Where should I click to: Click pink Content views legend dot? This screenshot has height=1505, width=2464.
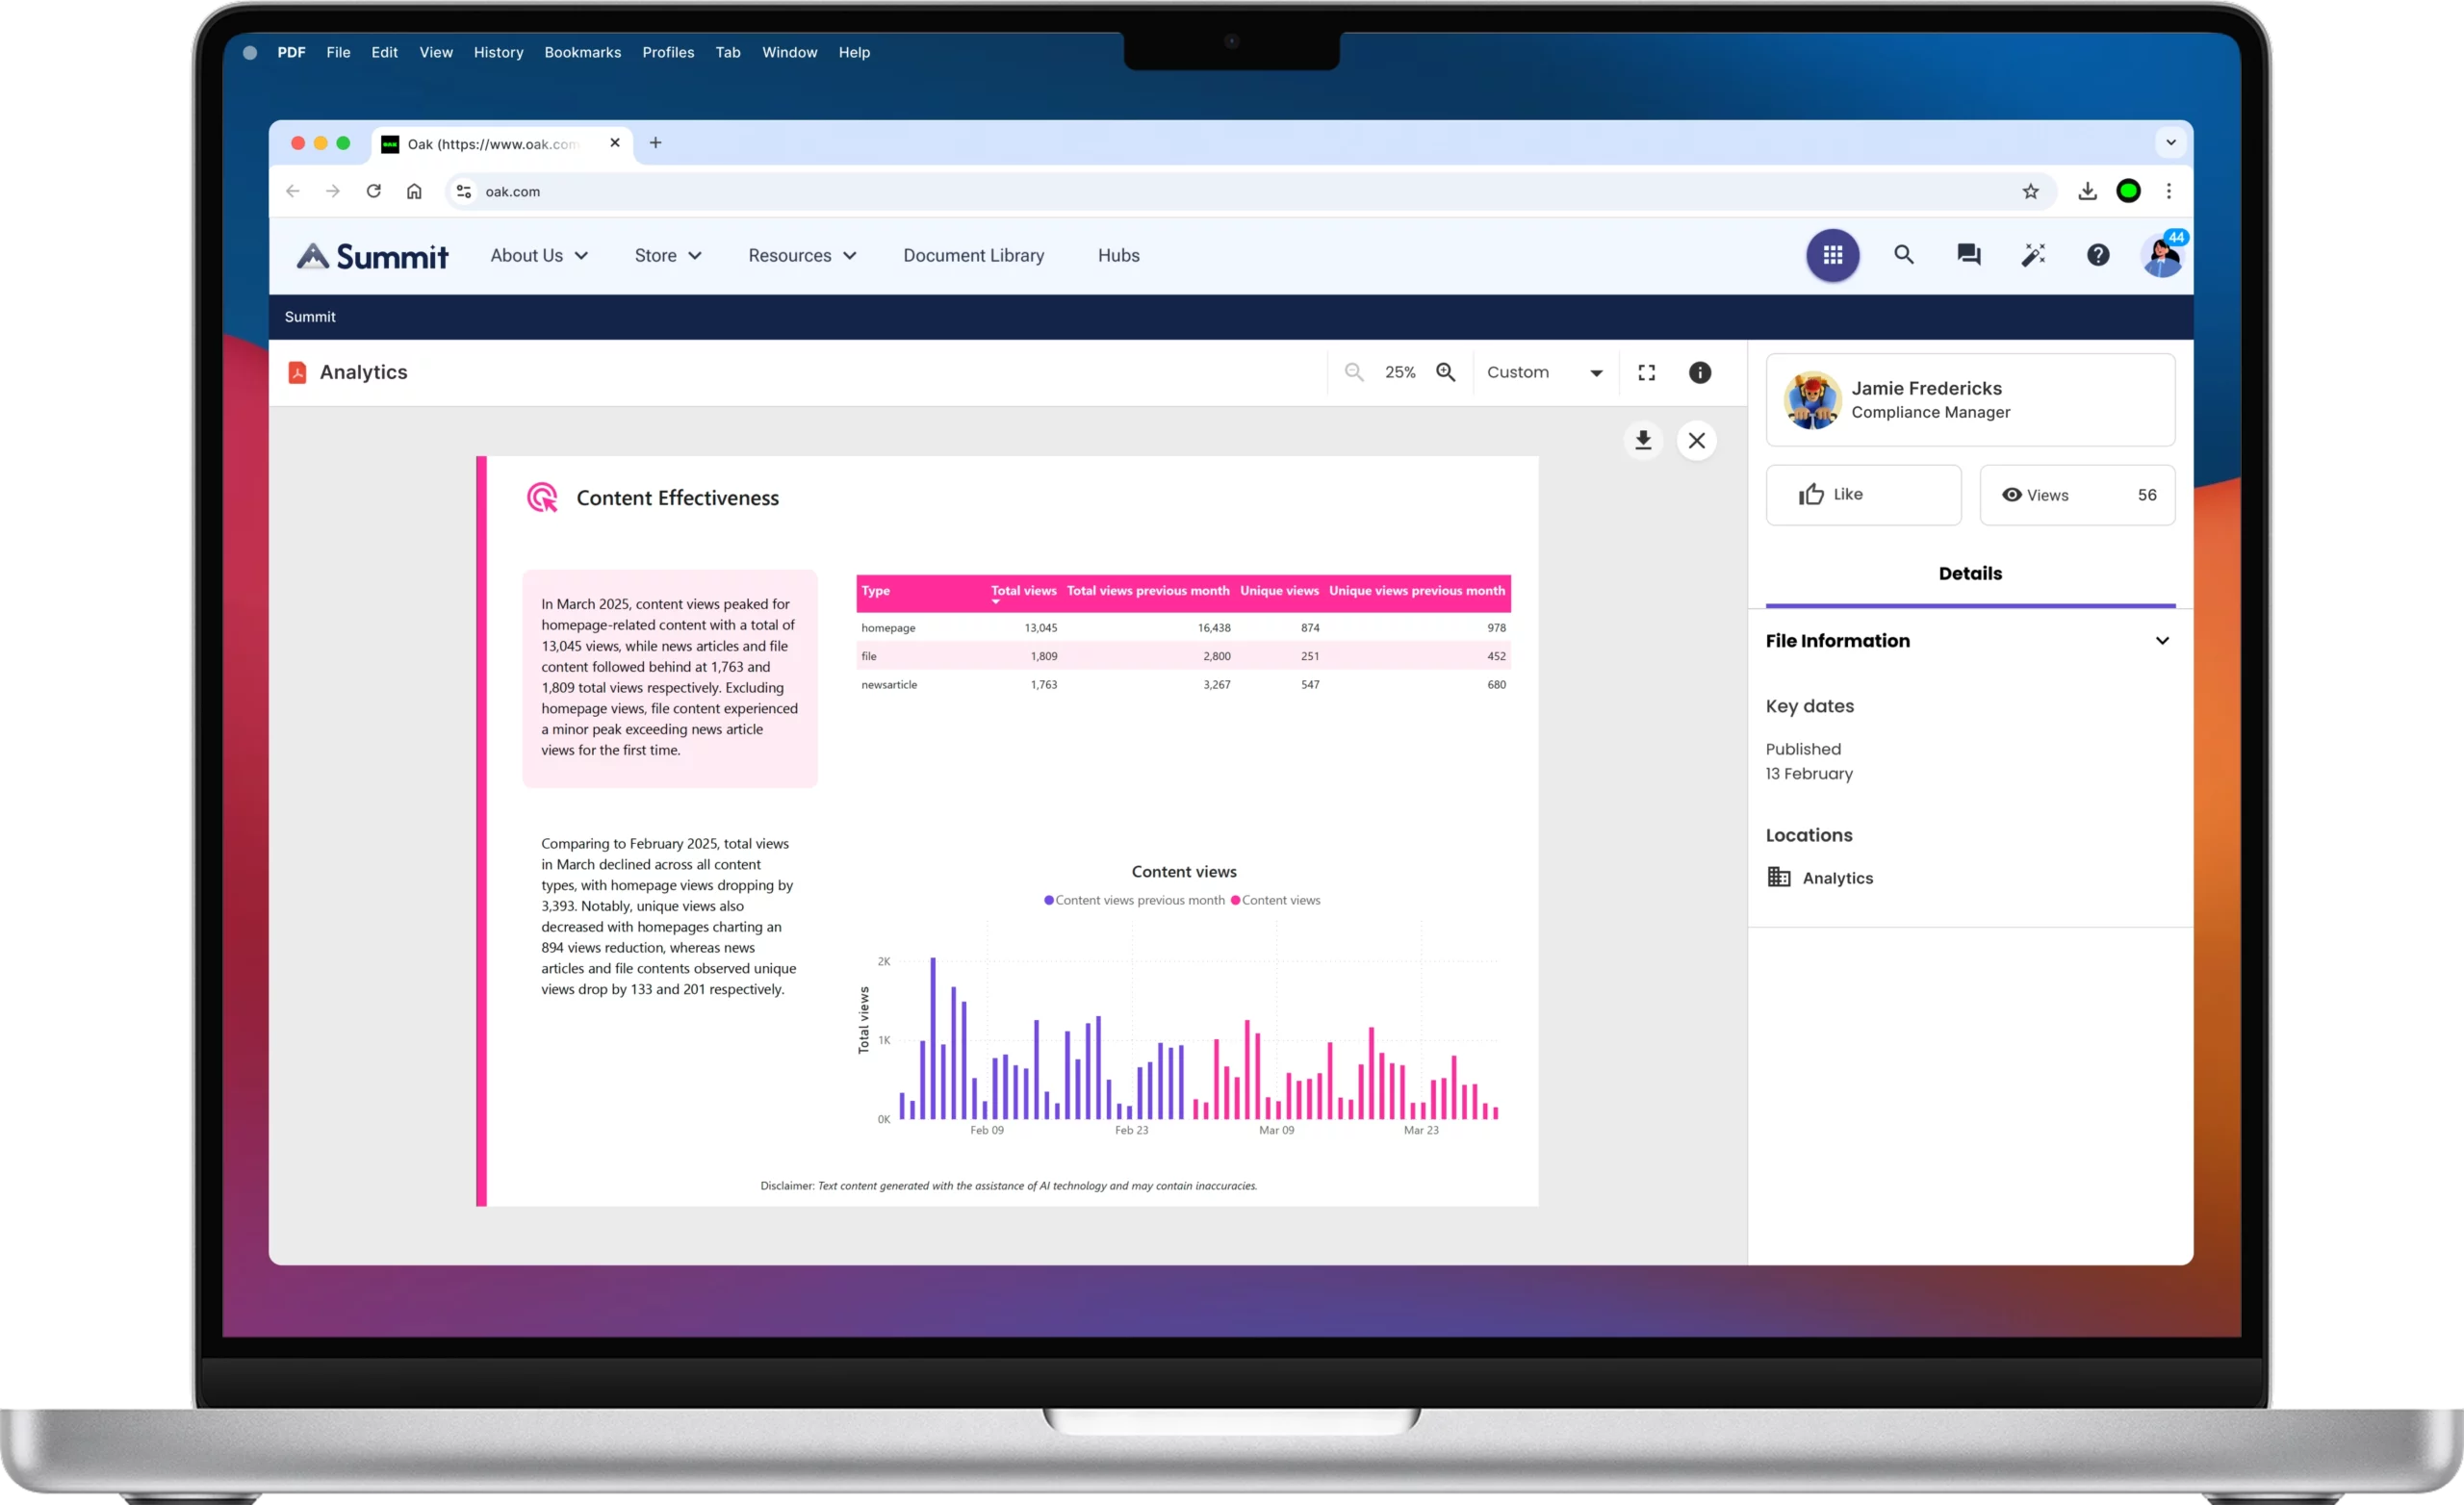(x=1235, y=900)
